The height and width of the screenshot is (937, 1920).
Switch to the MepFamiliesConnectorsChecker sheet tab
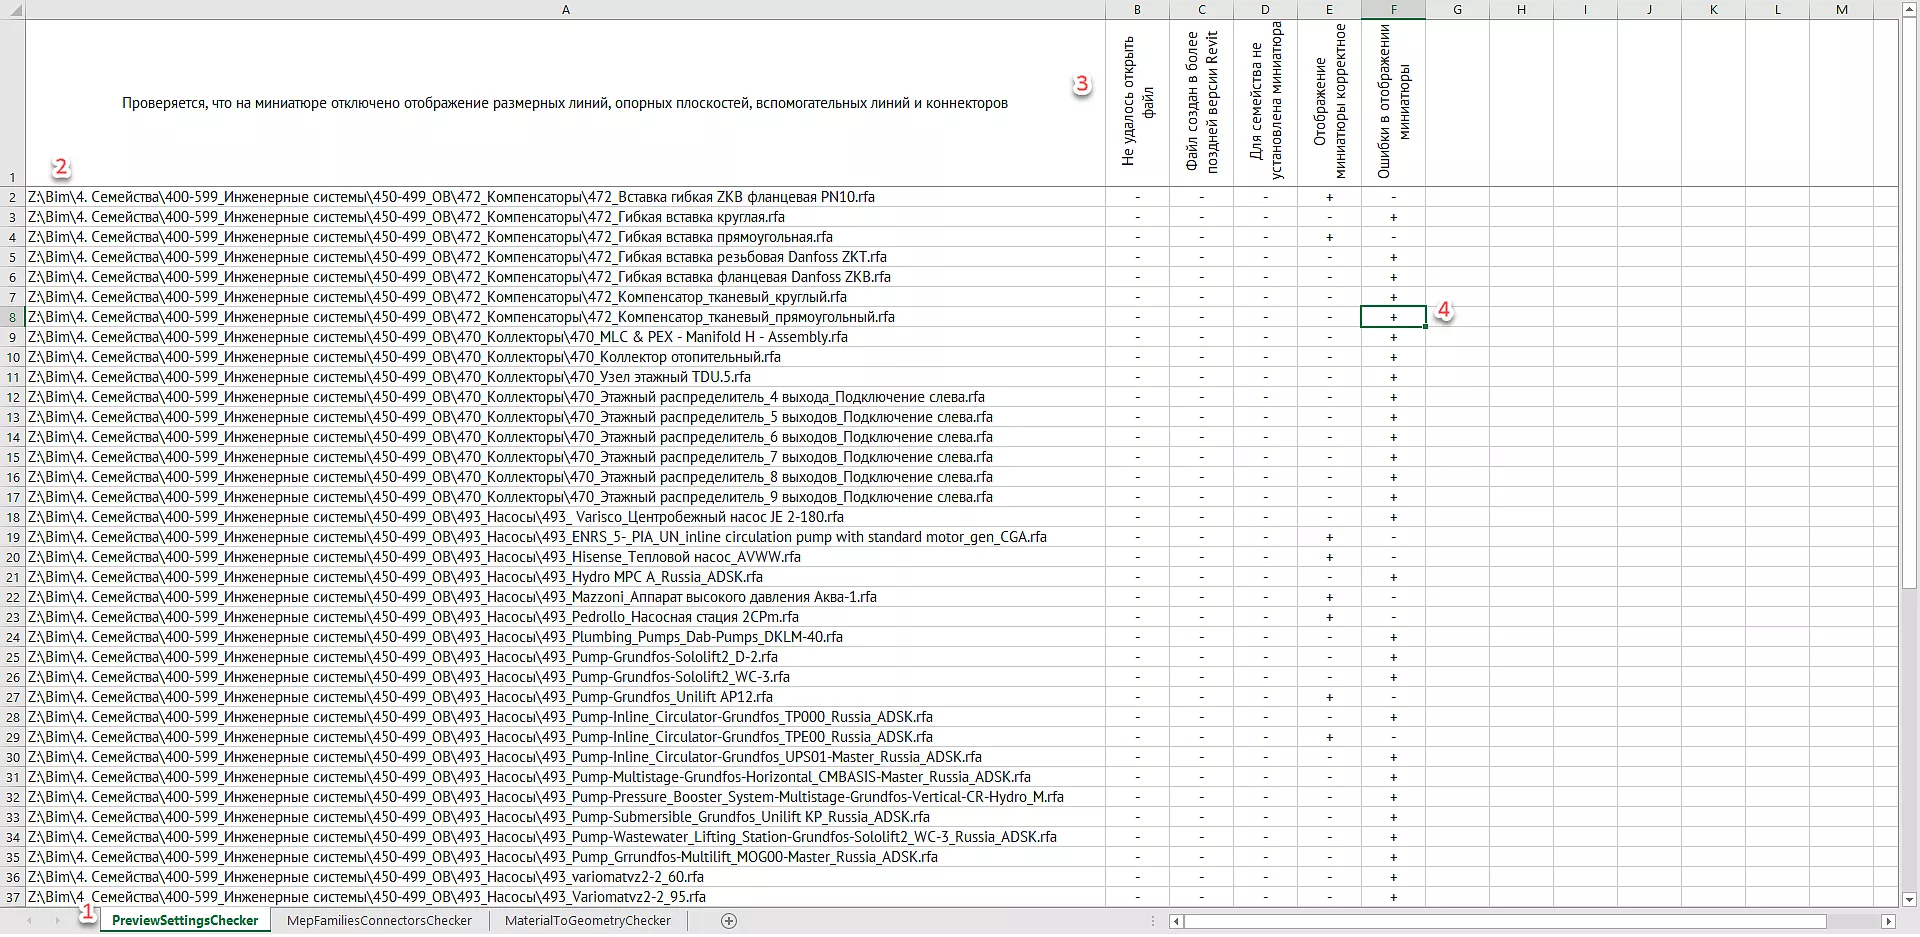379,921
